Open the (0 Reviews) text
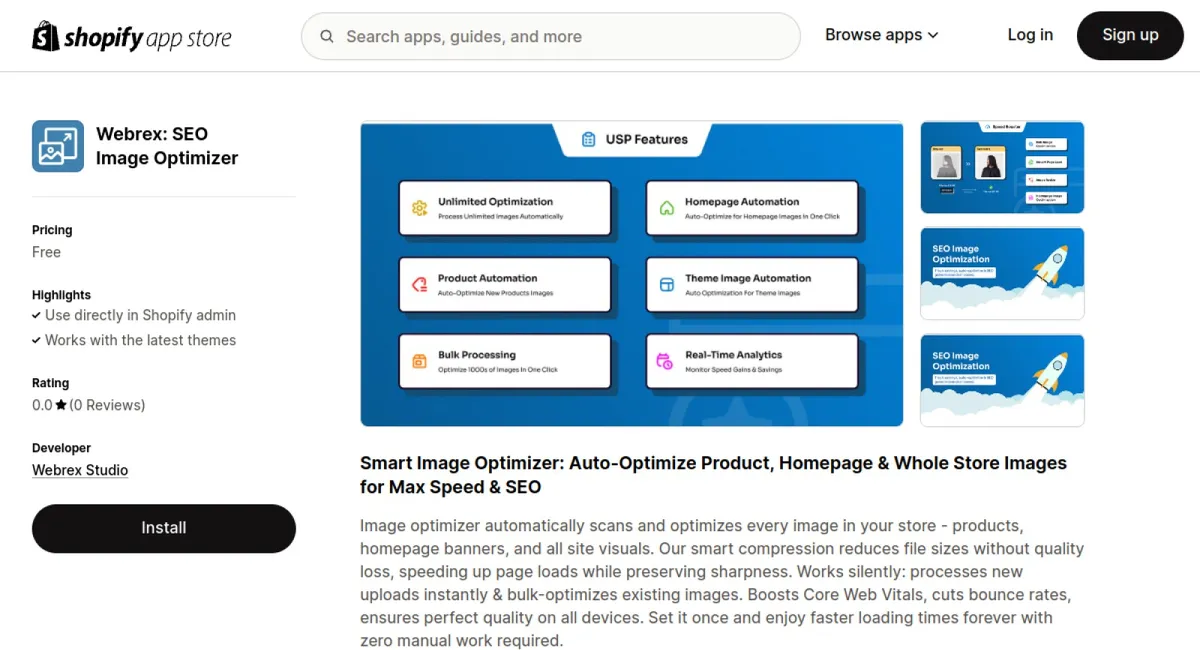1200x650 pixels. 107,405
